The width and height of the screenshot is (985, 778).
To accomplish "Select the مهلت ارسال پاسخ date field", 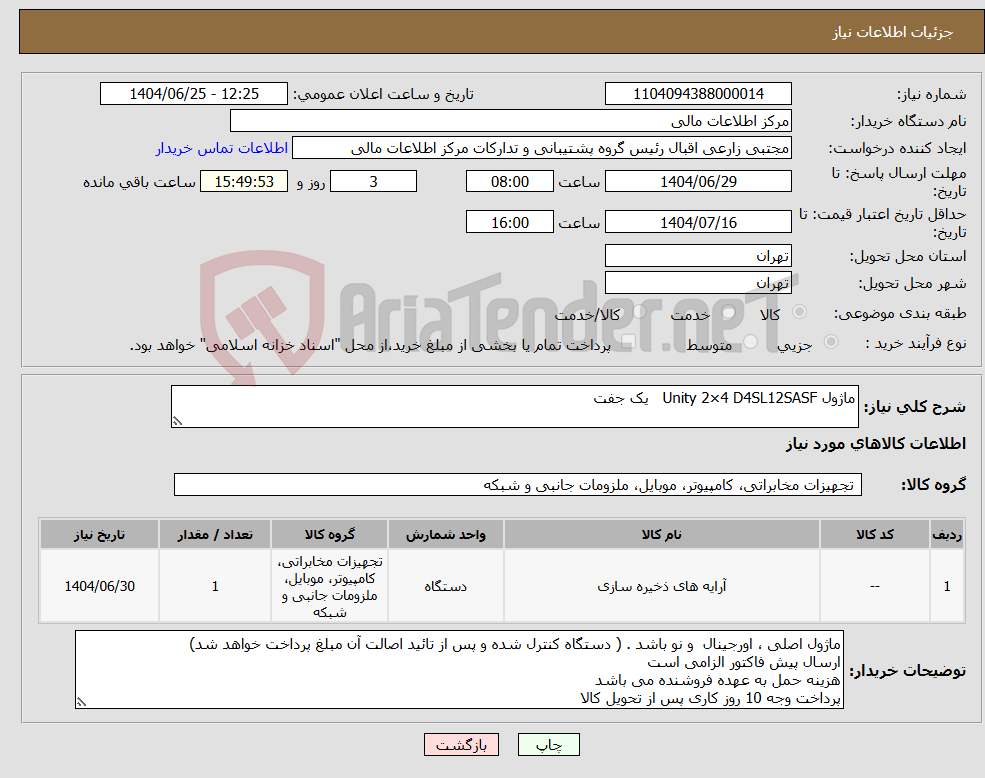I will 697,181.
